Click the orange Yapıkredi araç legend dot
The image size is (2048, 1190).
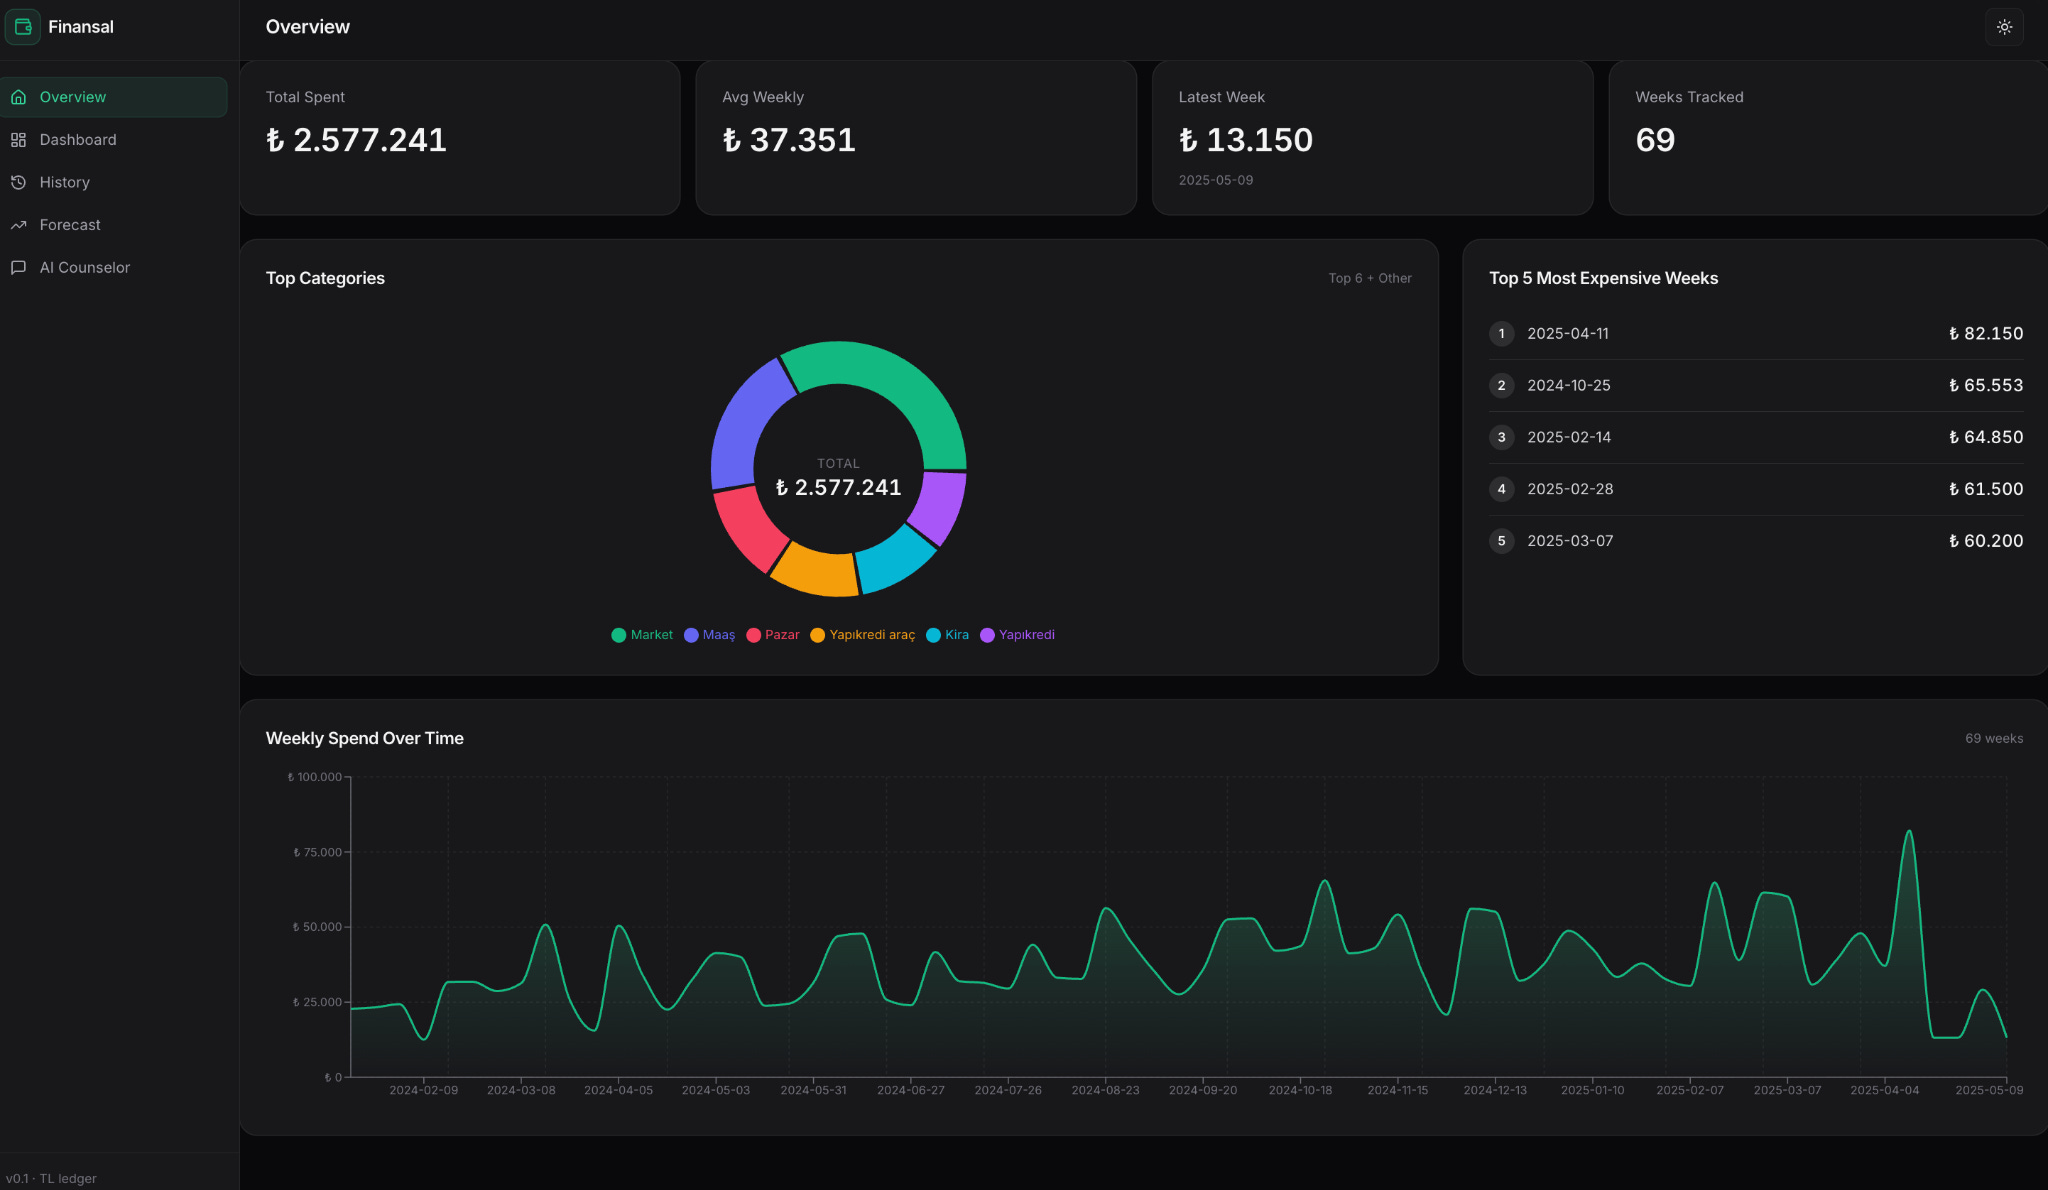817,635
